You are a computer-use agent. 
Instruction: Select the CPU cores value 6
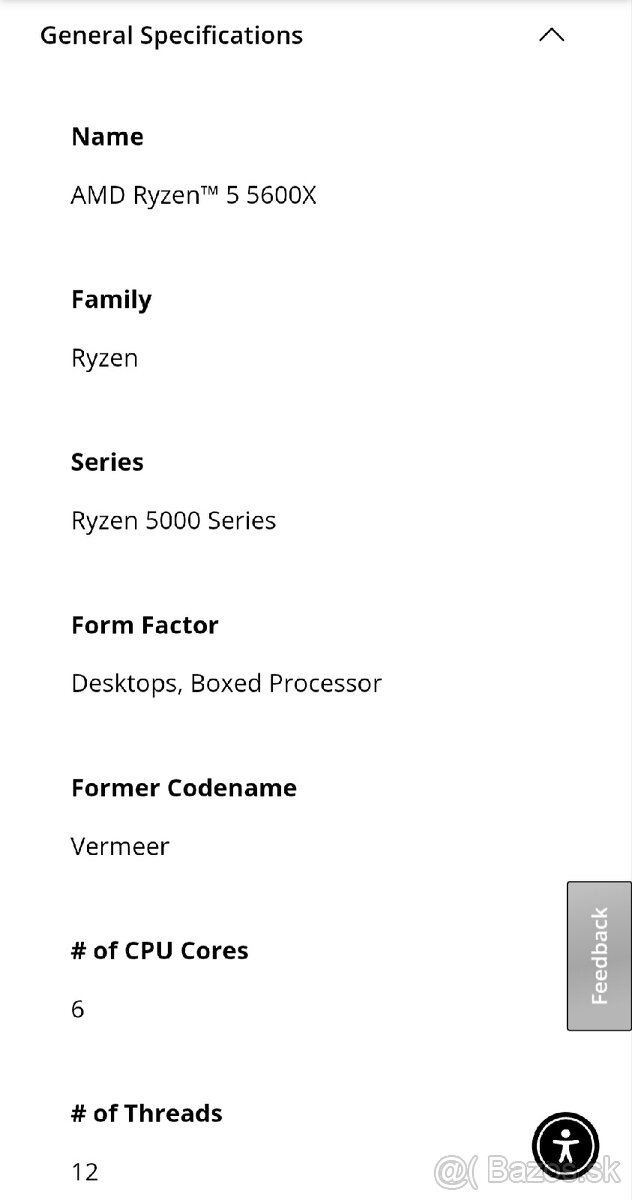(77, 1009)
